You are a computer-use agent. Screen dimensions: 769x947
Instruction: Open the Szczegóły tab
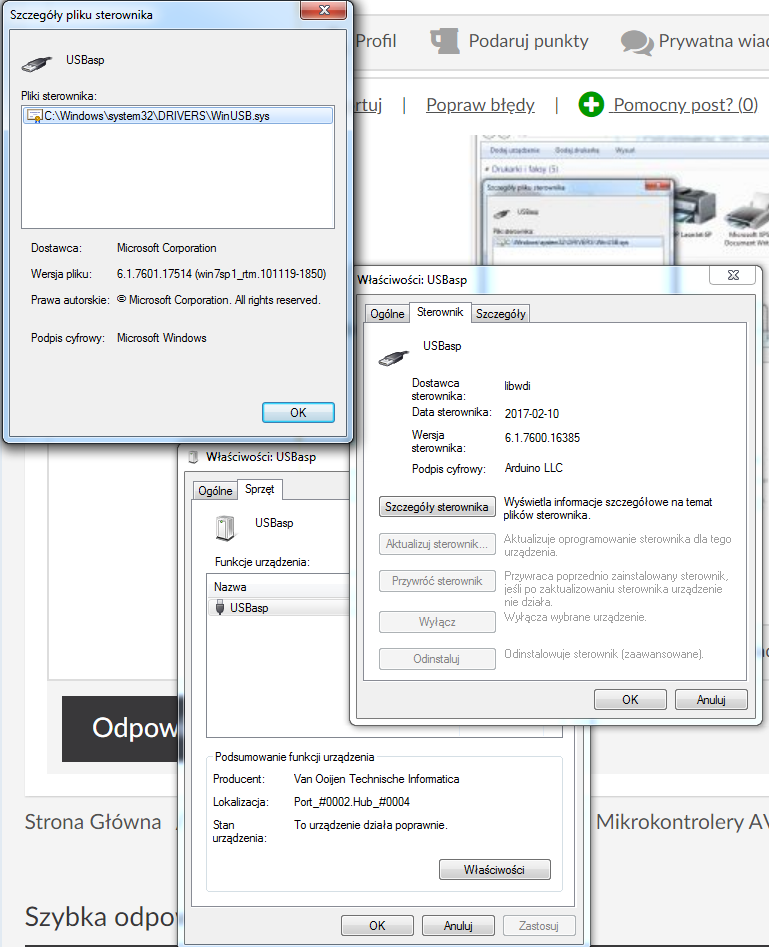point(501,313)
